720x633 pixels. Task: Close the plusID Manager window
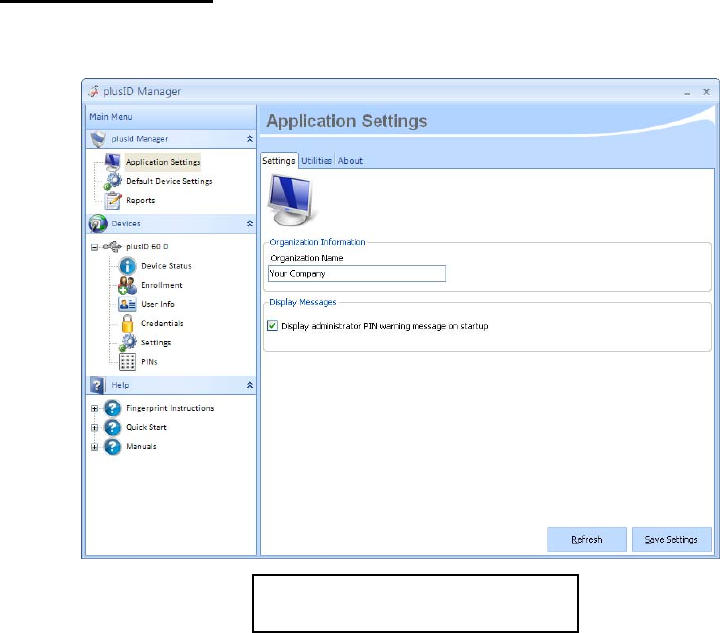point(706,92)
